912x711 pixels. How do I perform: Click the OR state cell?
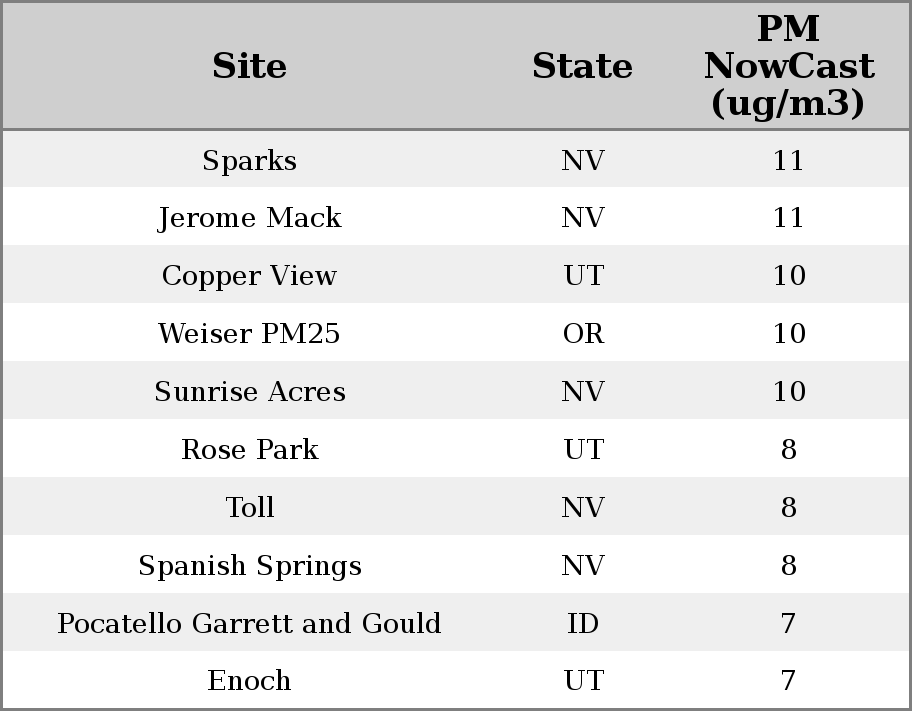583,334
